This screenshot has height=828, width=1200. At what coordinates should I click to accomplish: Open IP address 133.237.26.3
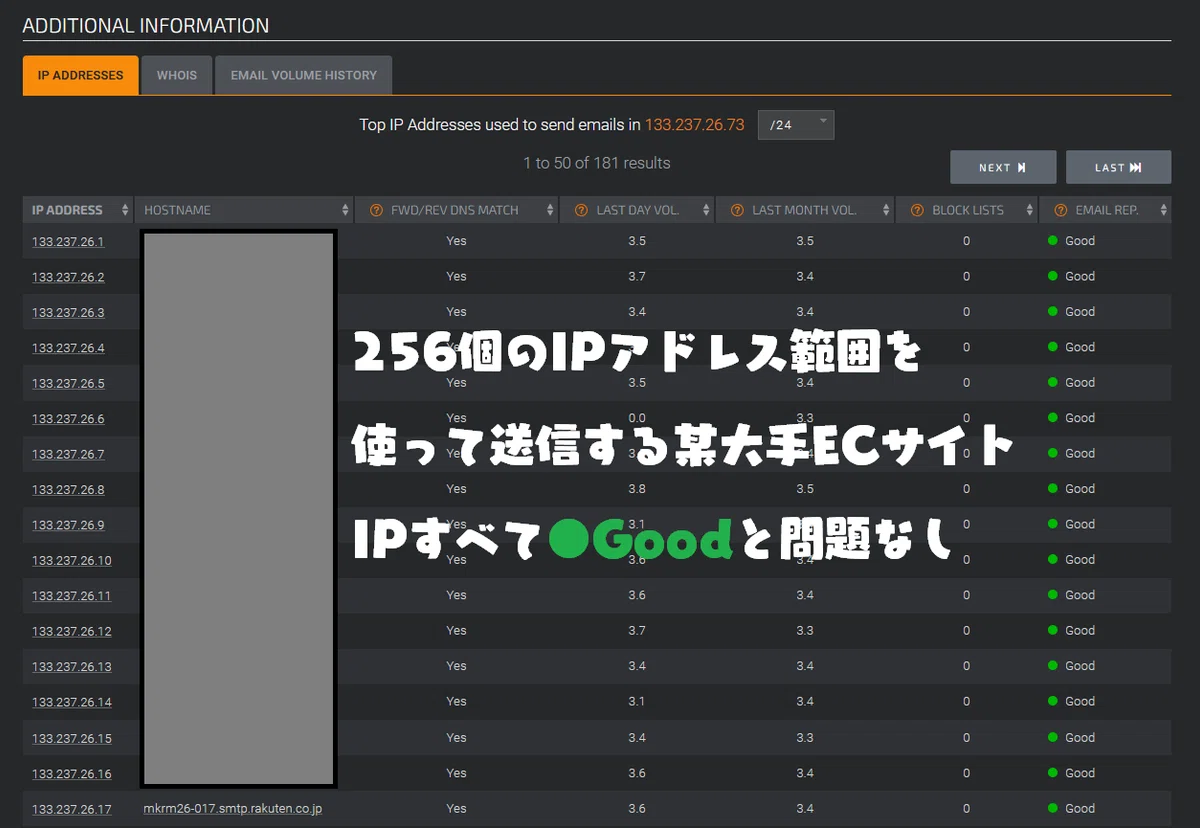point(68,313)
